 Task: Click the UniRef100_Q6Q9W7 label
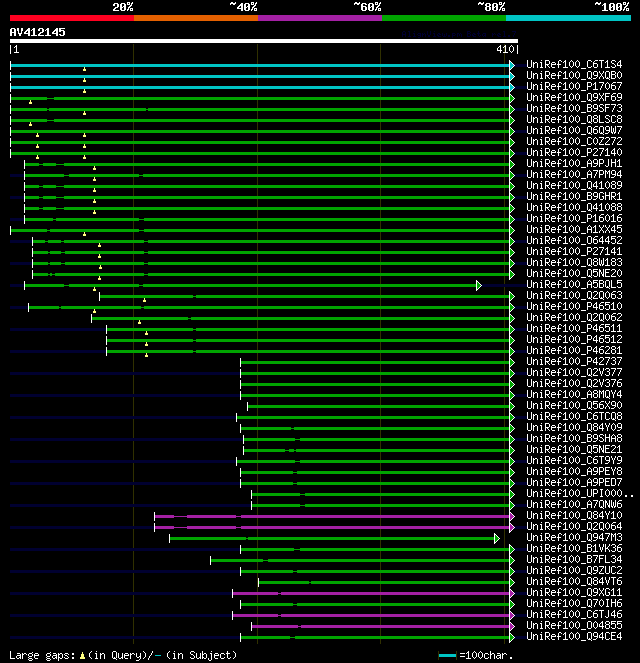click(x=574, y=130)
